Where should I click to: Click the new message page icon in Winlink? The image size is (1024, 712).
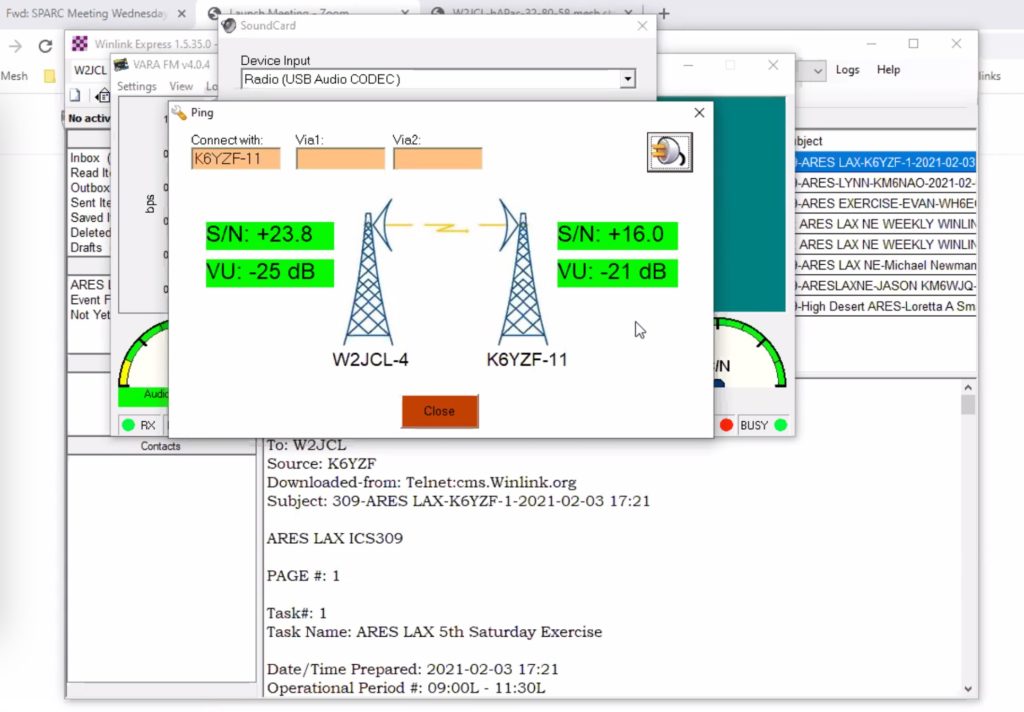tap(75, 95)
